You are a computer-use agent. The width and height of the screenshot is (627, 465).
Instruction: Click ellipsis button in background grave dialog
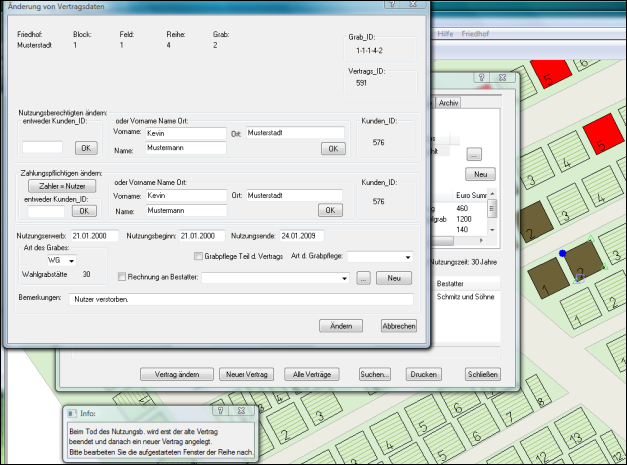(x=474, y=154)
